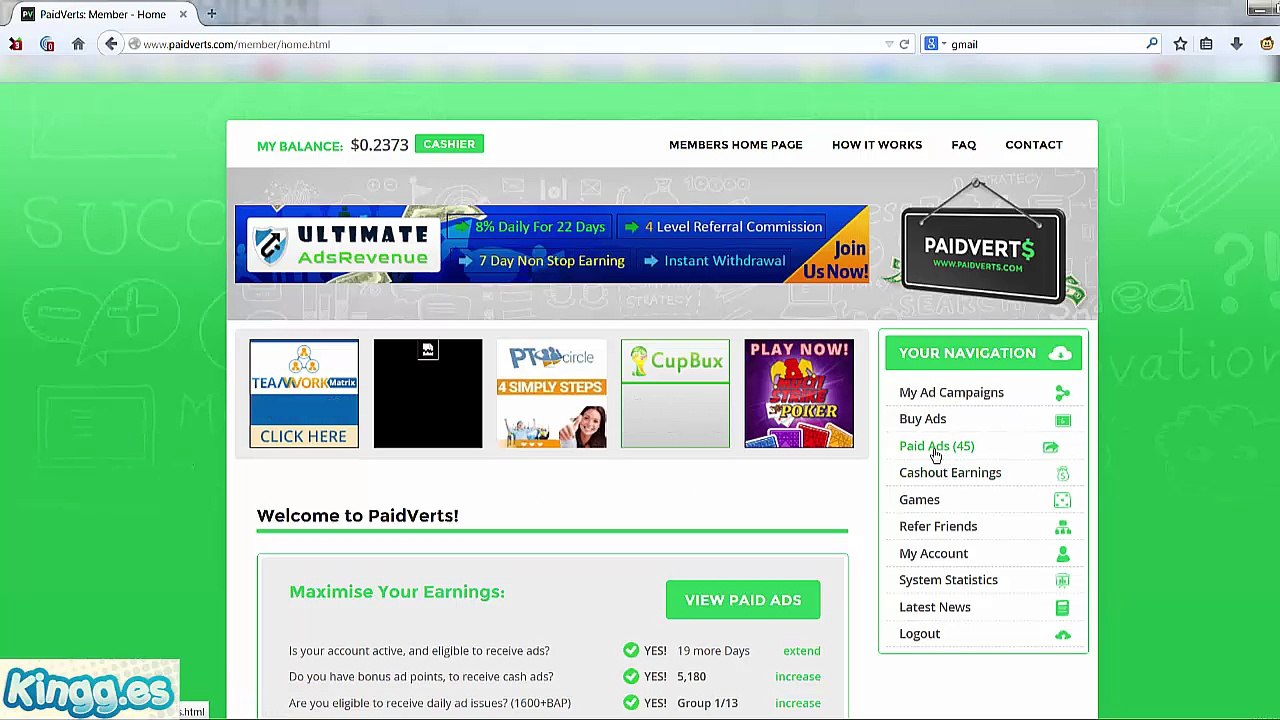
Task: Click the Welcome to PaidVerts! heading
Action: click(x=357, y=516)
